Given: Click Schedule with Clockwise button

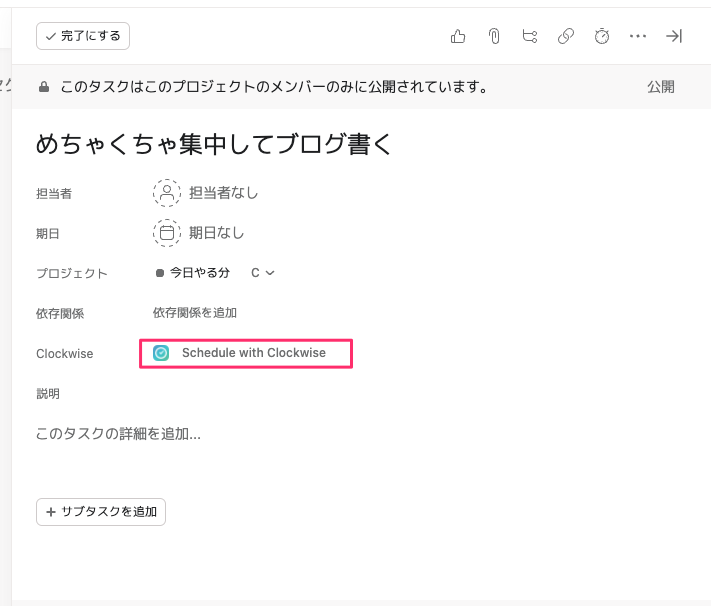Looking at the screenshot, I should tap(246, 353).
